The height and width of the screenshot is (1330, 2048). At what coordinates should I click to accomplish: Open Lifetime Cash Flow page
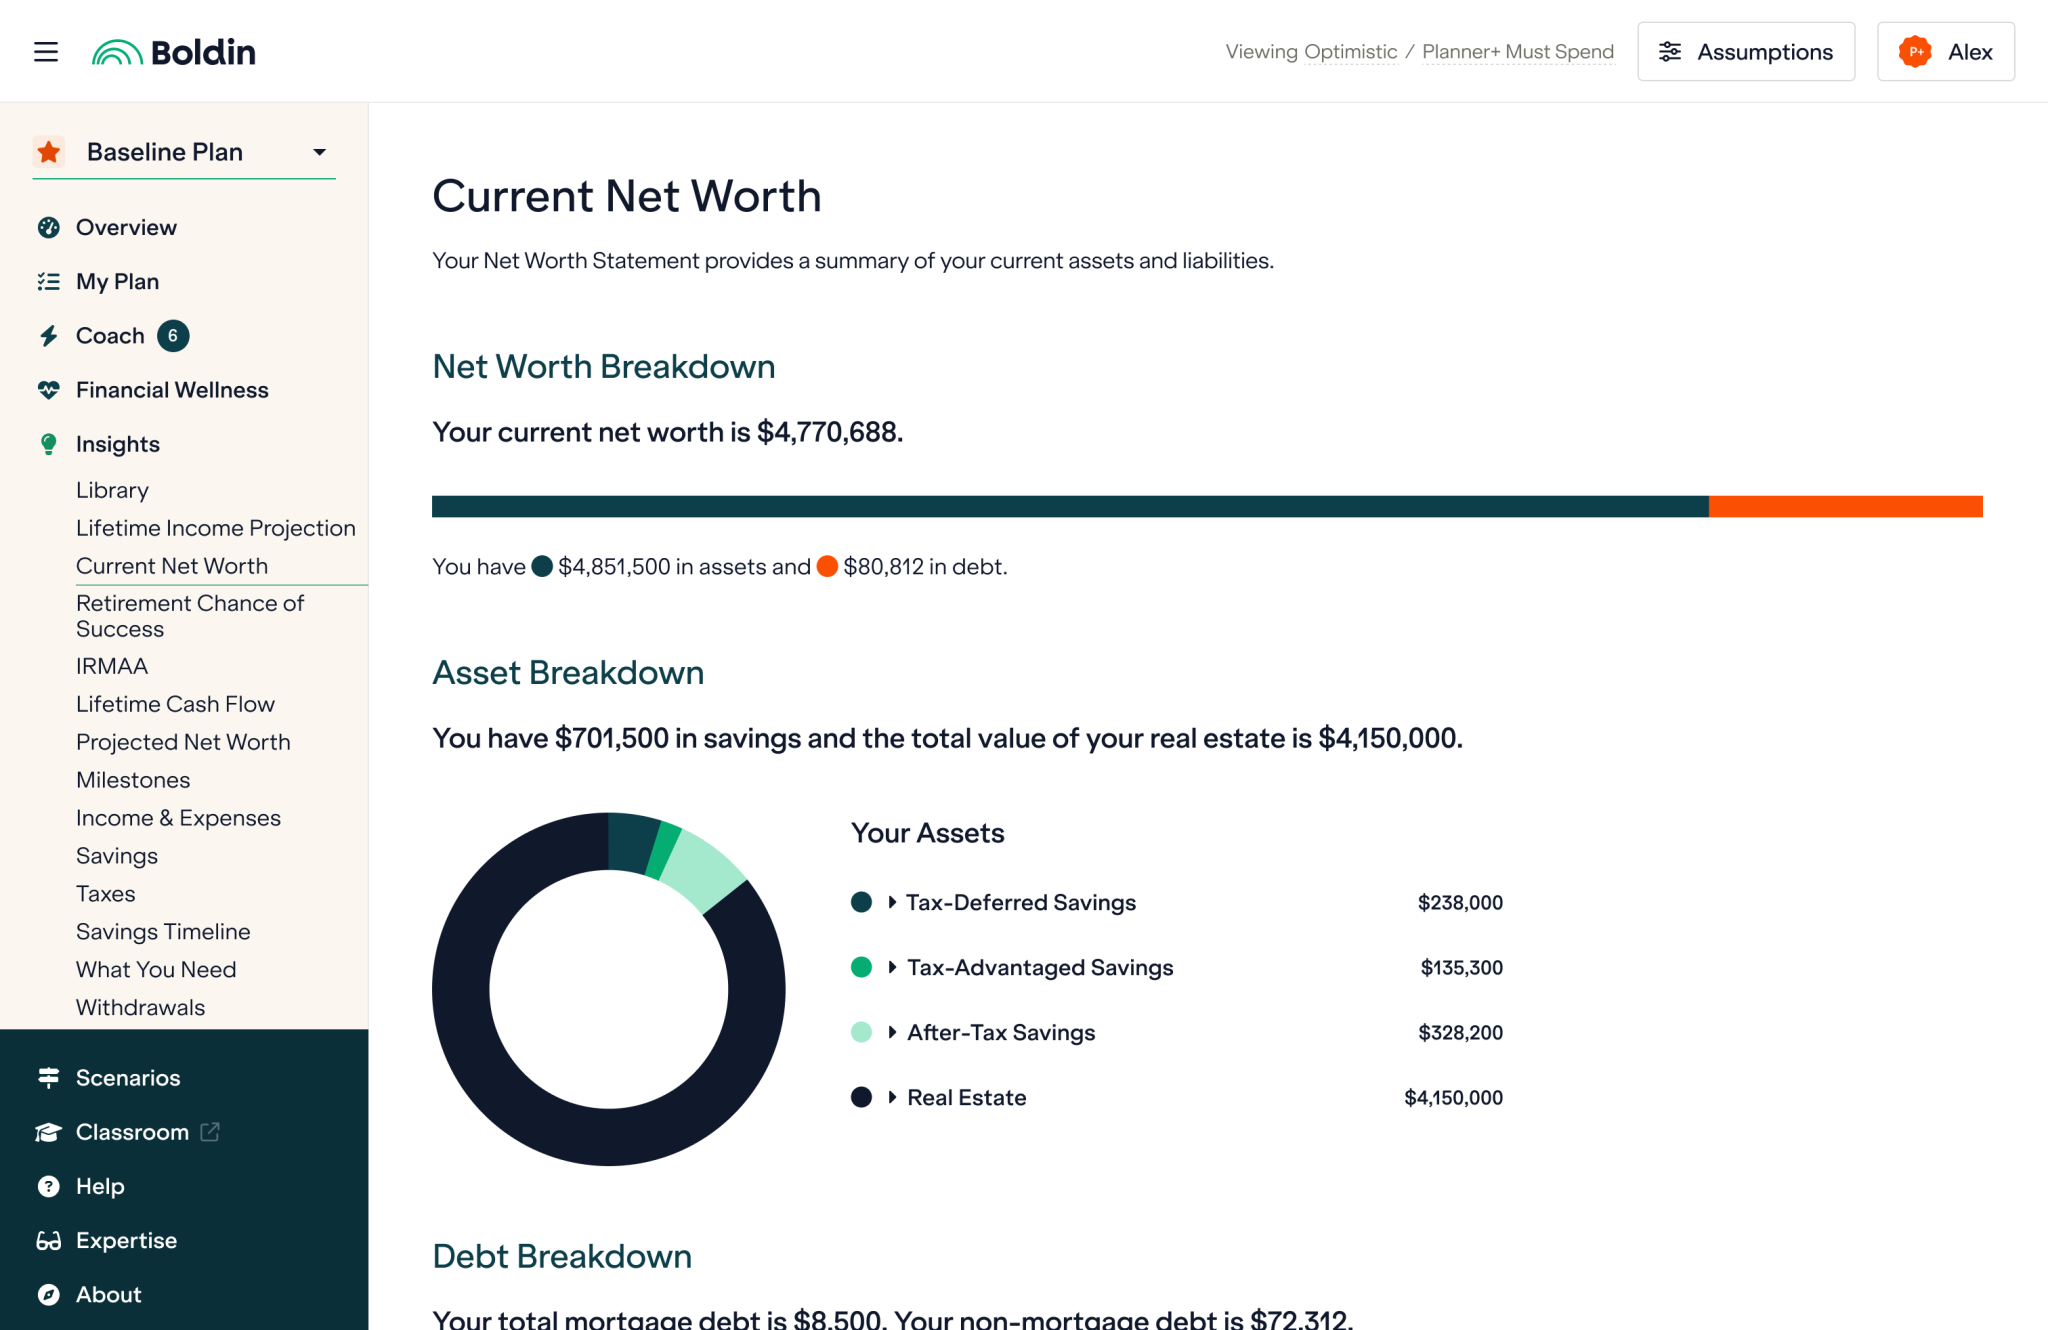tap(175, 704)
